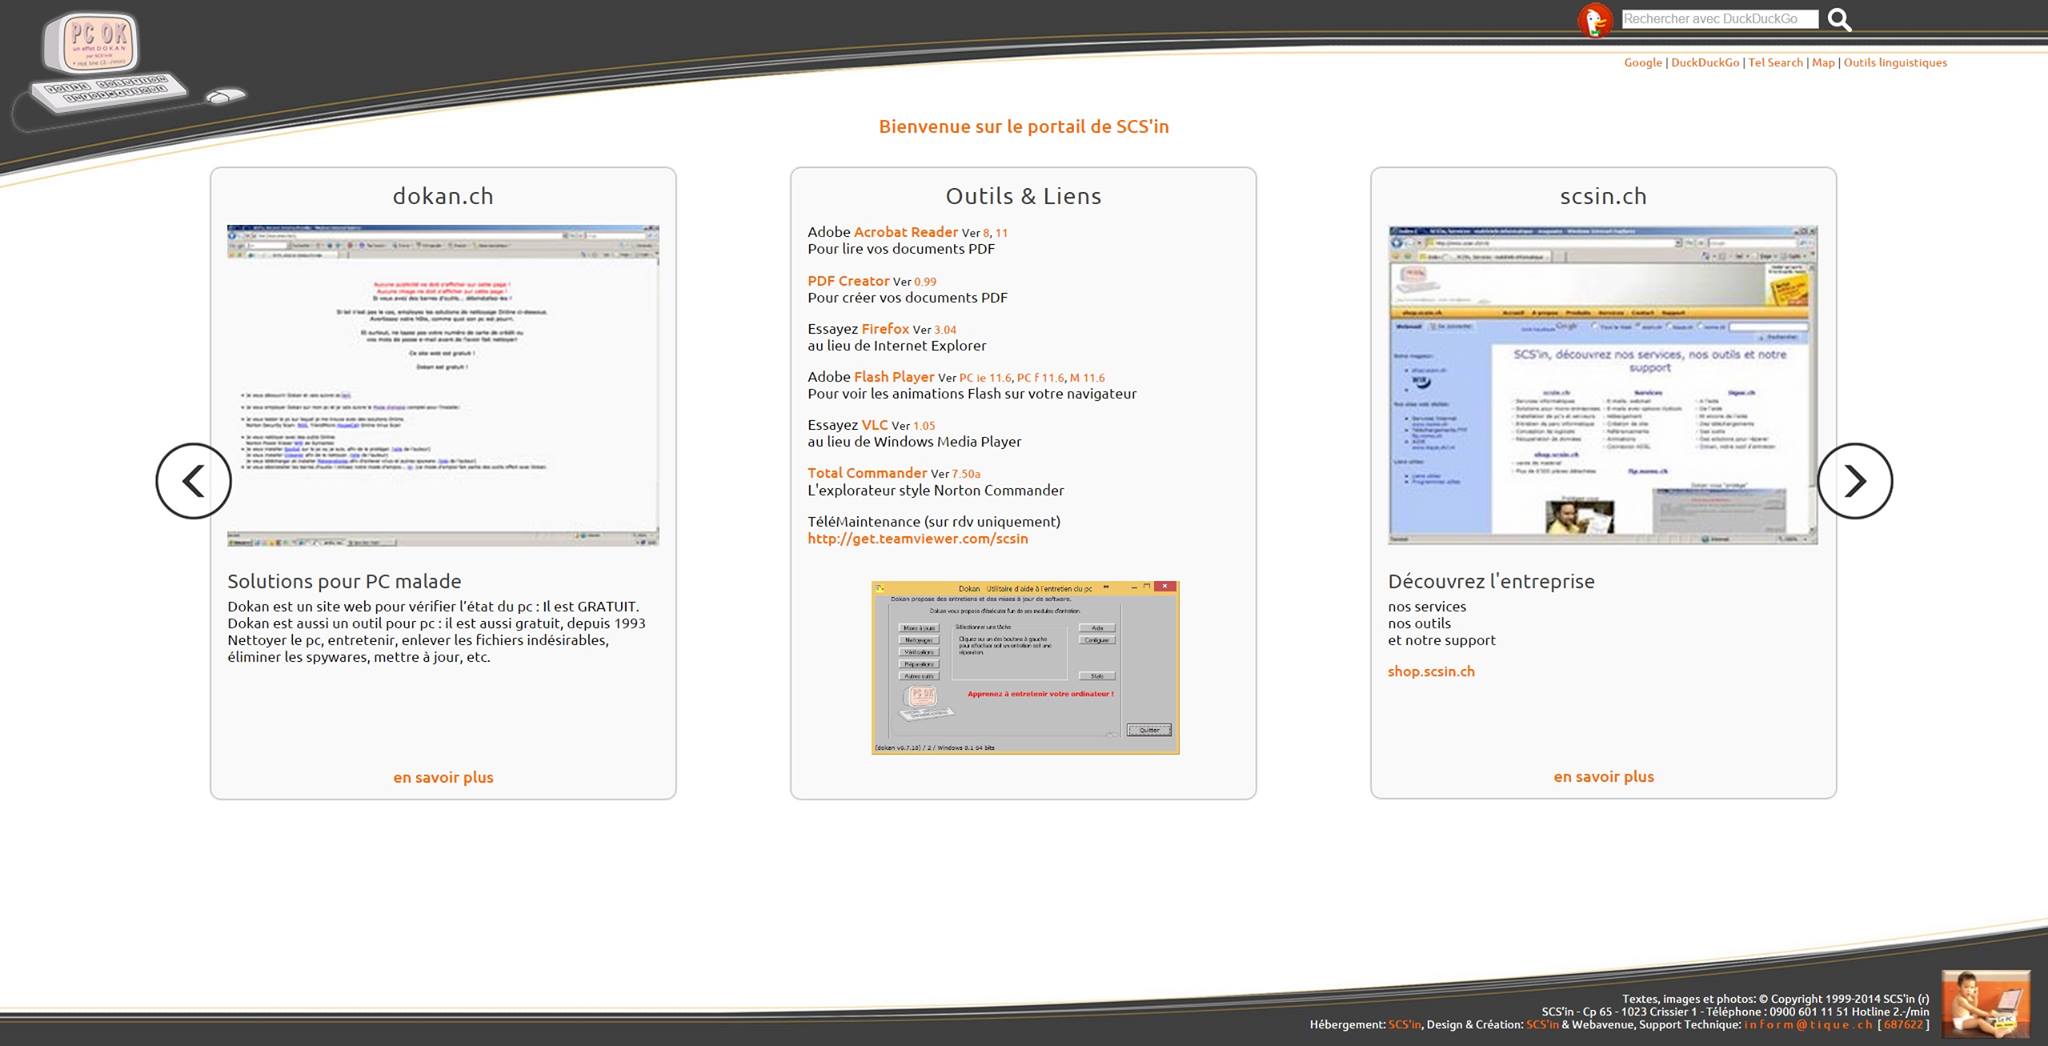Open the Flash Player link

(x=894, y=377)
